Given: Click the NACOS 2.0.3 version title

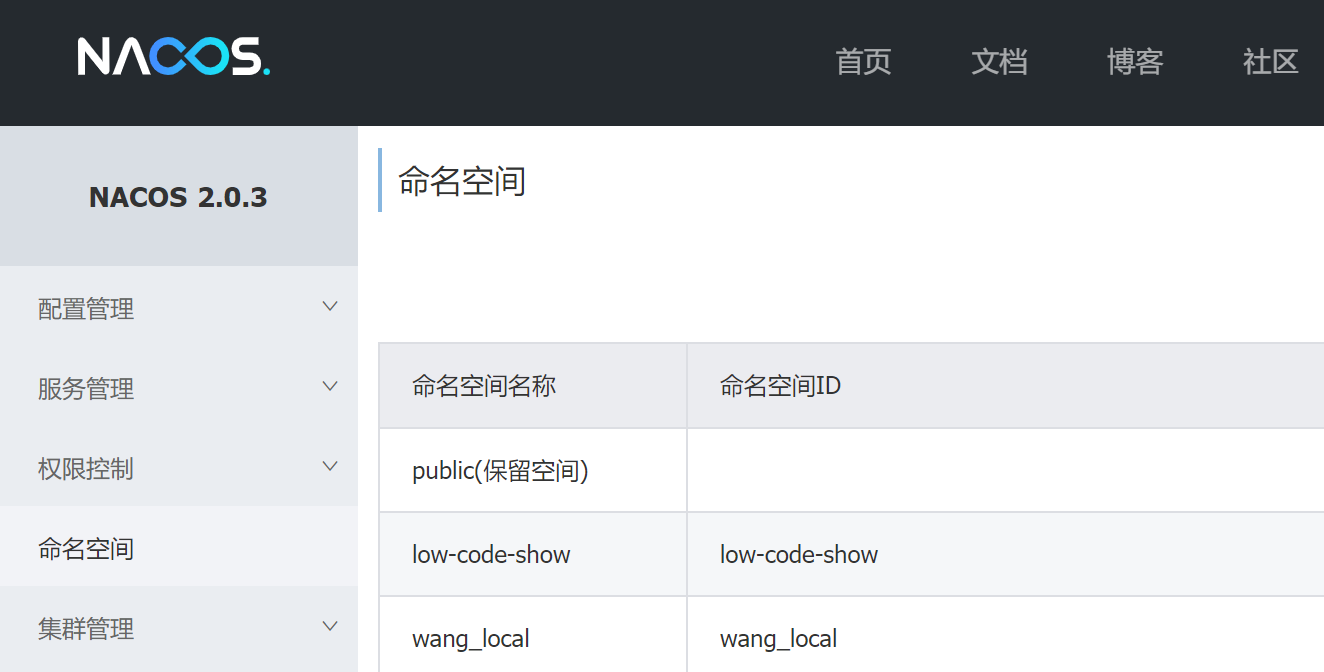Looking at the screenshot, I should (x=178, y=197).
